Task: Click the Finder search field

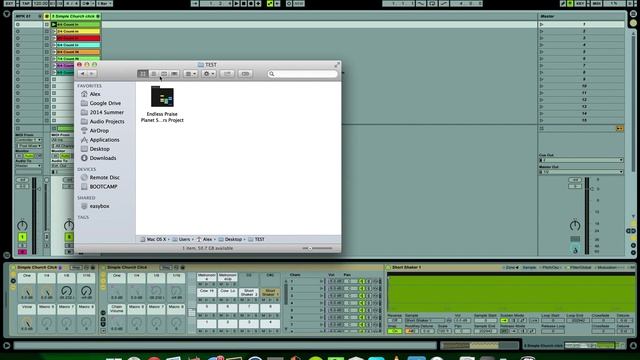Action: [x=303, y=74]
